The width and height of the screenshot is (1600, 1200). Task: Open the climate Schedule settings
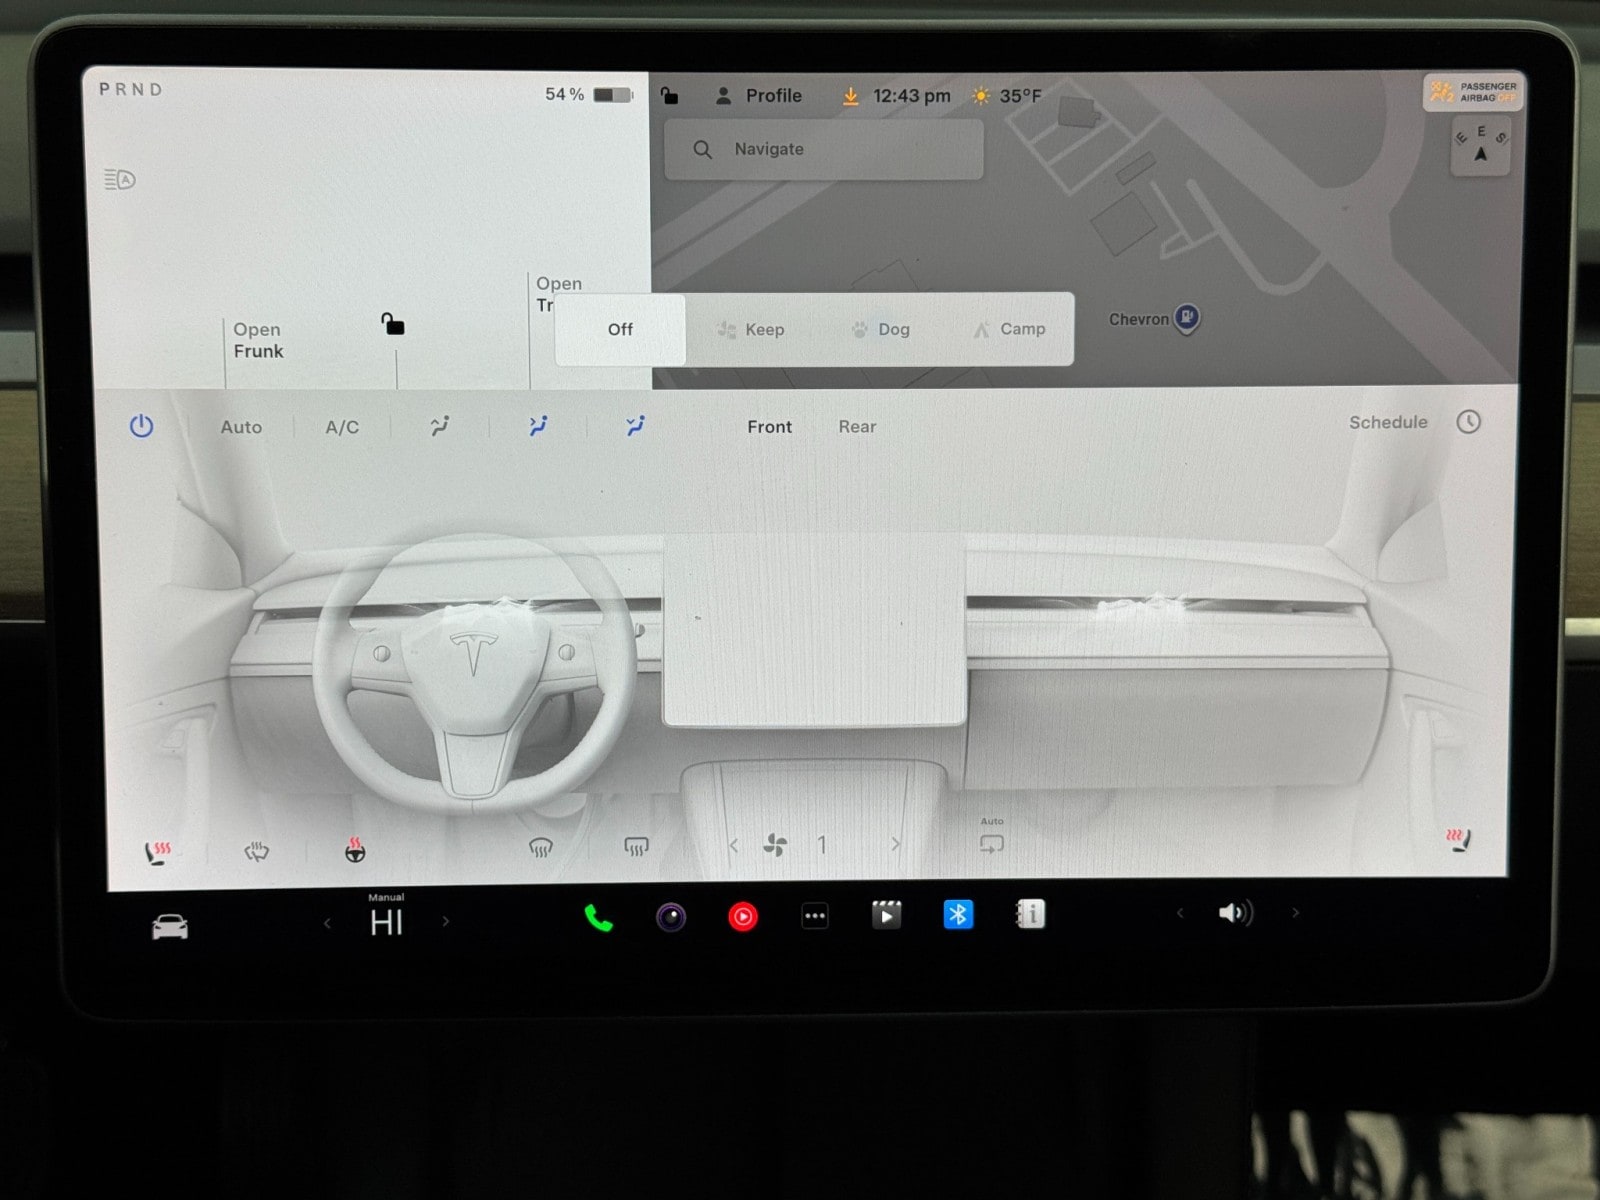click(x=1388, y=422)
